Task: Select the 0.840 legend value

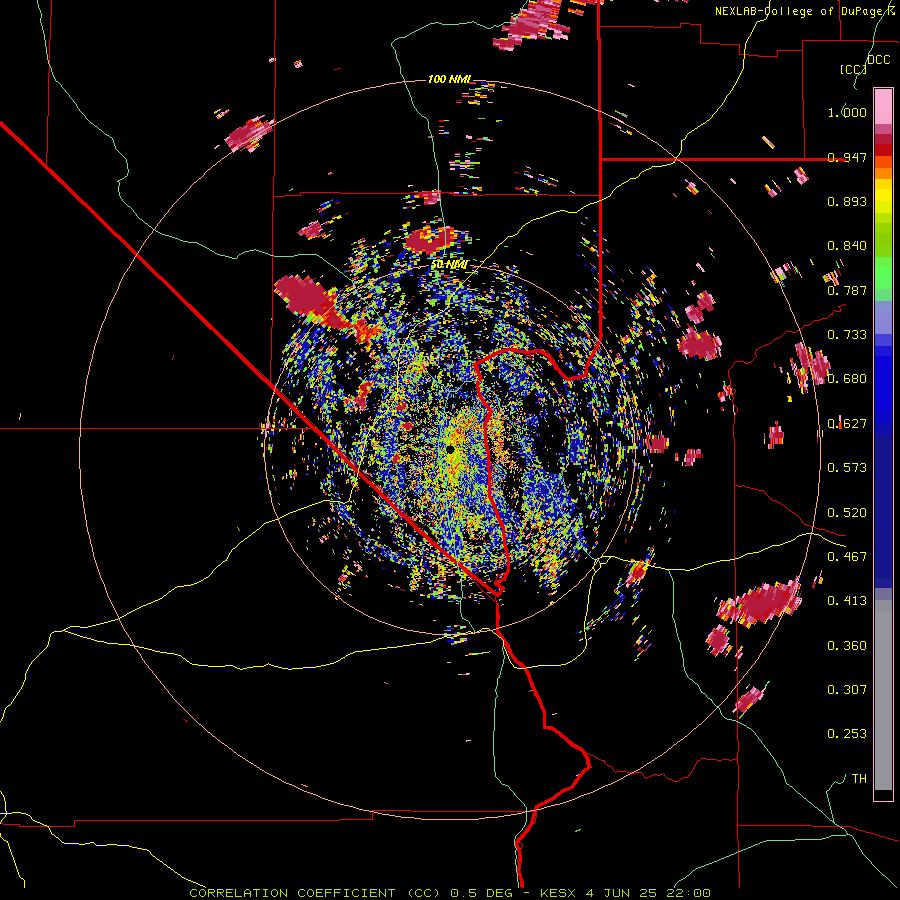Action: tap(847, 246)
